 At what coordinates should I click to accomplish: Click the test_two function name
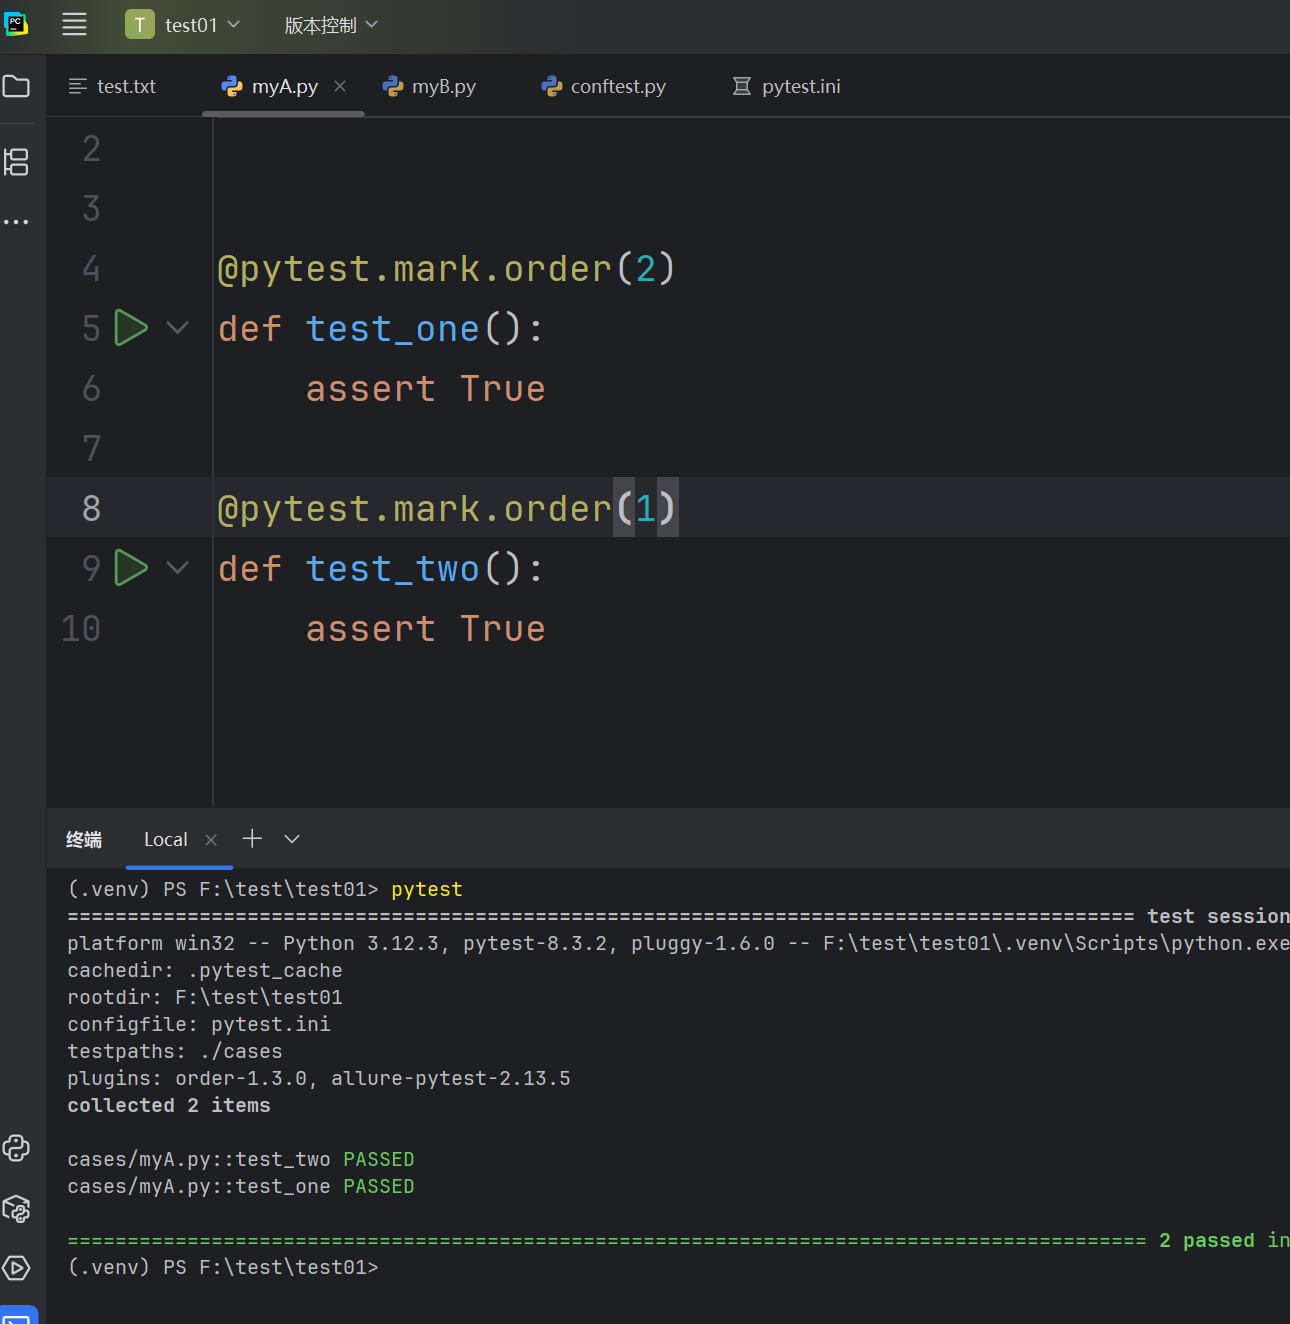pos(393,568)
